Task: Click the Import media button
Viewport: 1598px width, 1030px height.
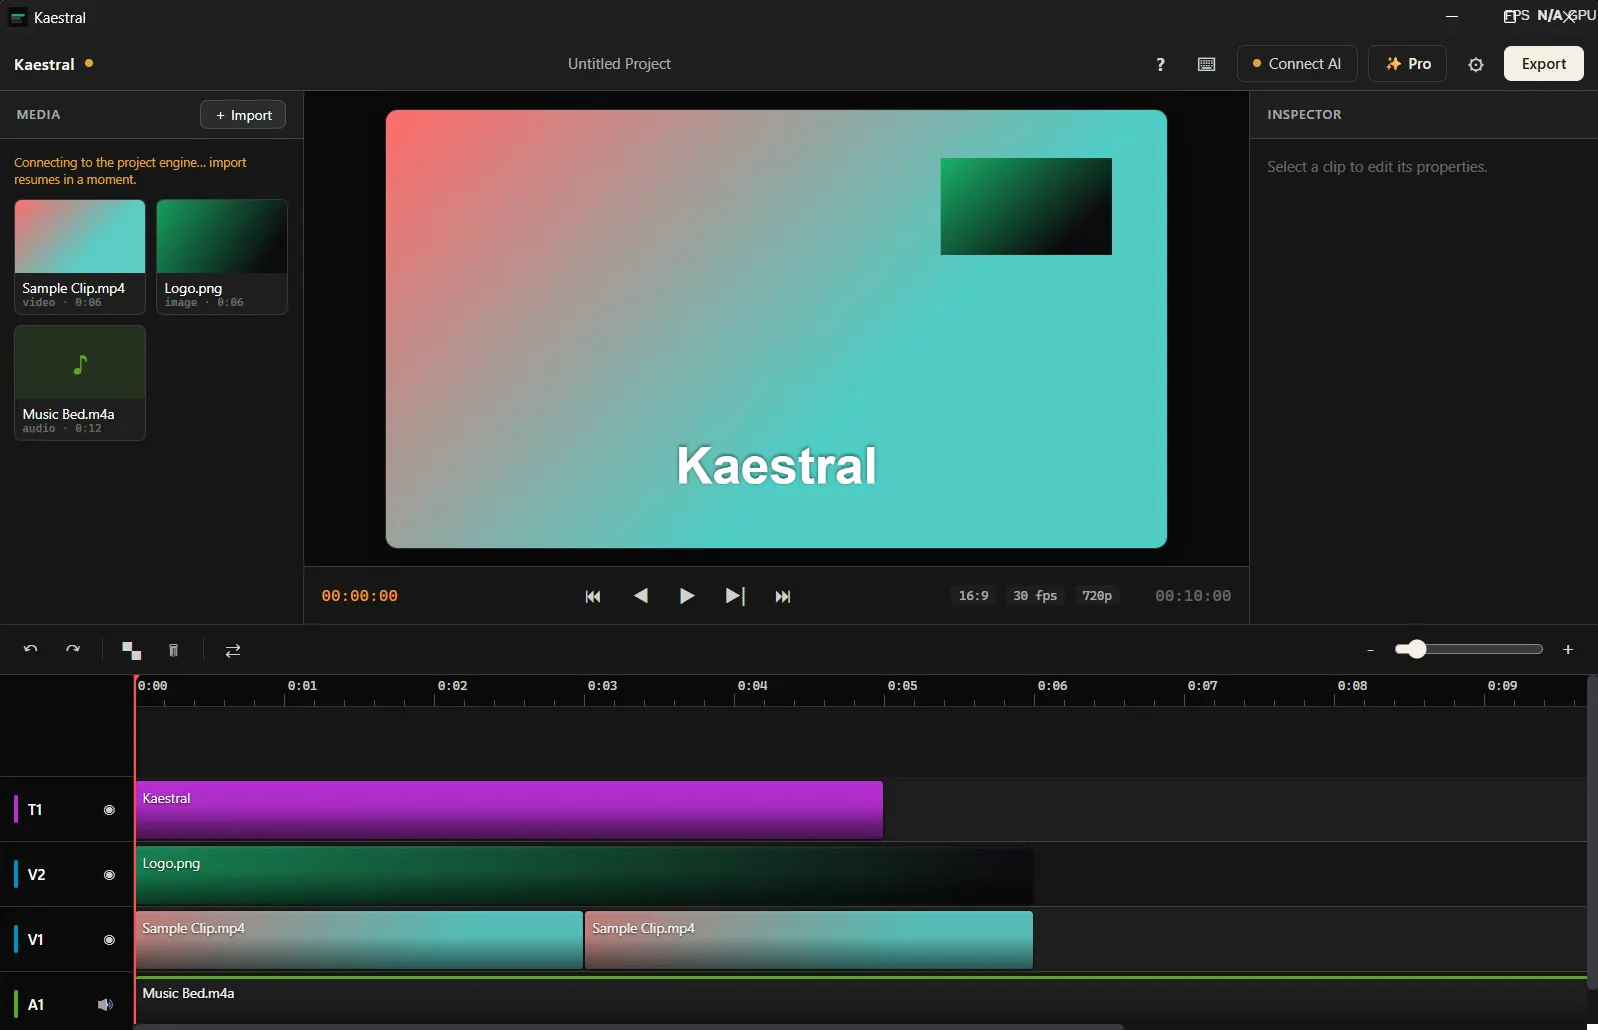Action: pyautogui.click(x=243, y=115)
